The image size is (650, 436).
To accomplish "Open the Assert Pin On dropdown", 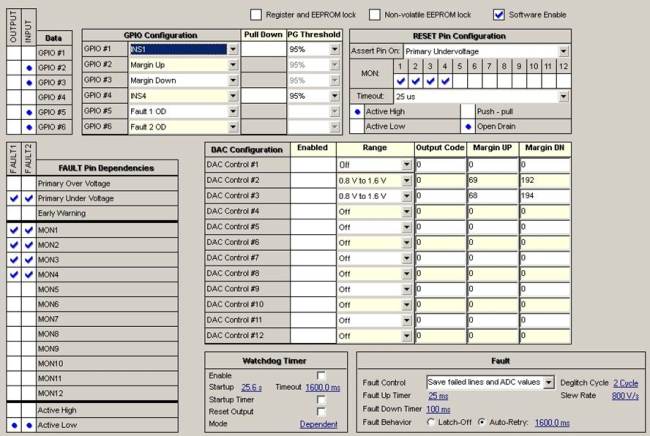I will point(563,50).
